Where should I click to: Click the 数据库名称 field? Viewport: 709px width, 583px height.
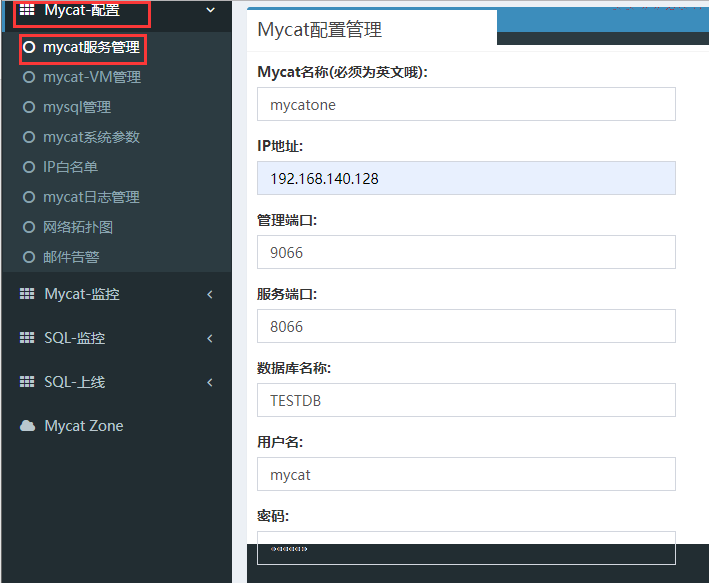tap(466, 400)
